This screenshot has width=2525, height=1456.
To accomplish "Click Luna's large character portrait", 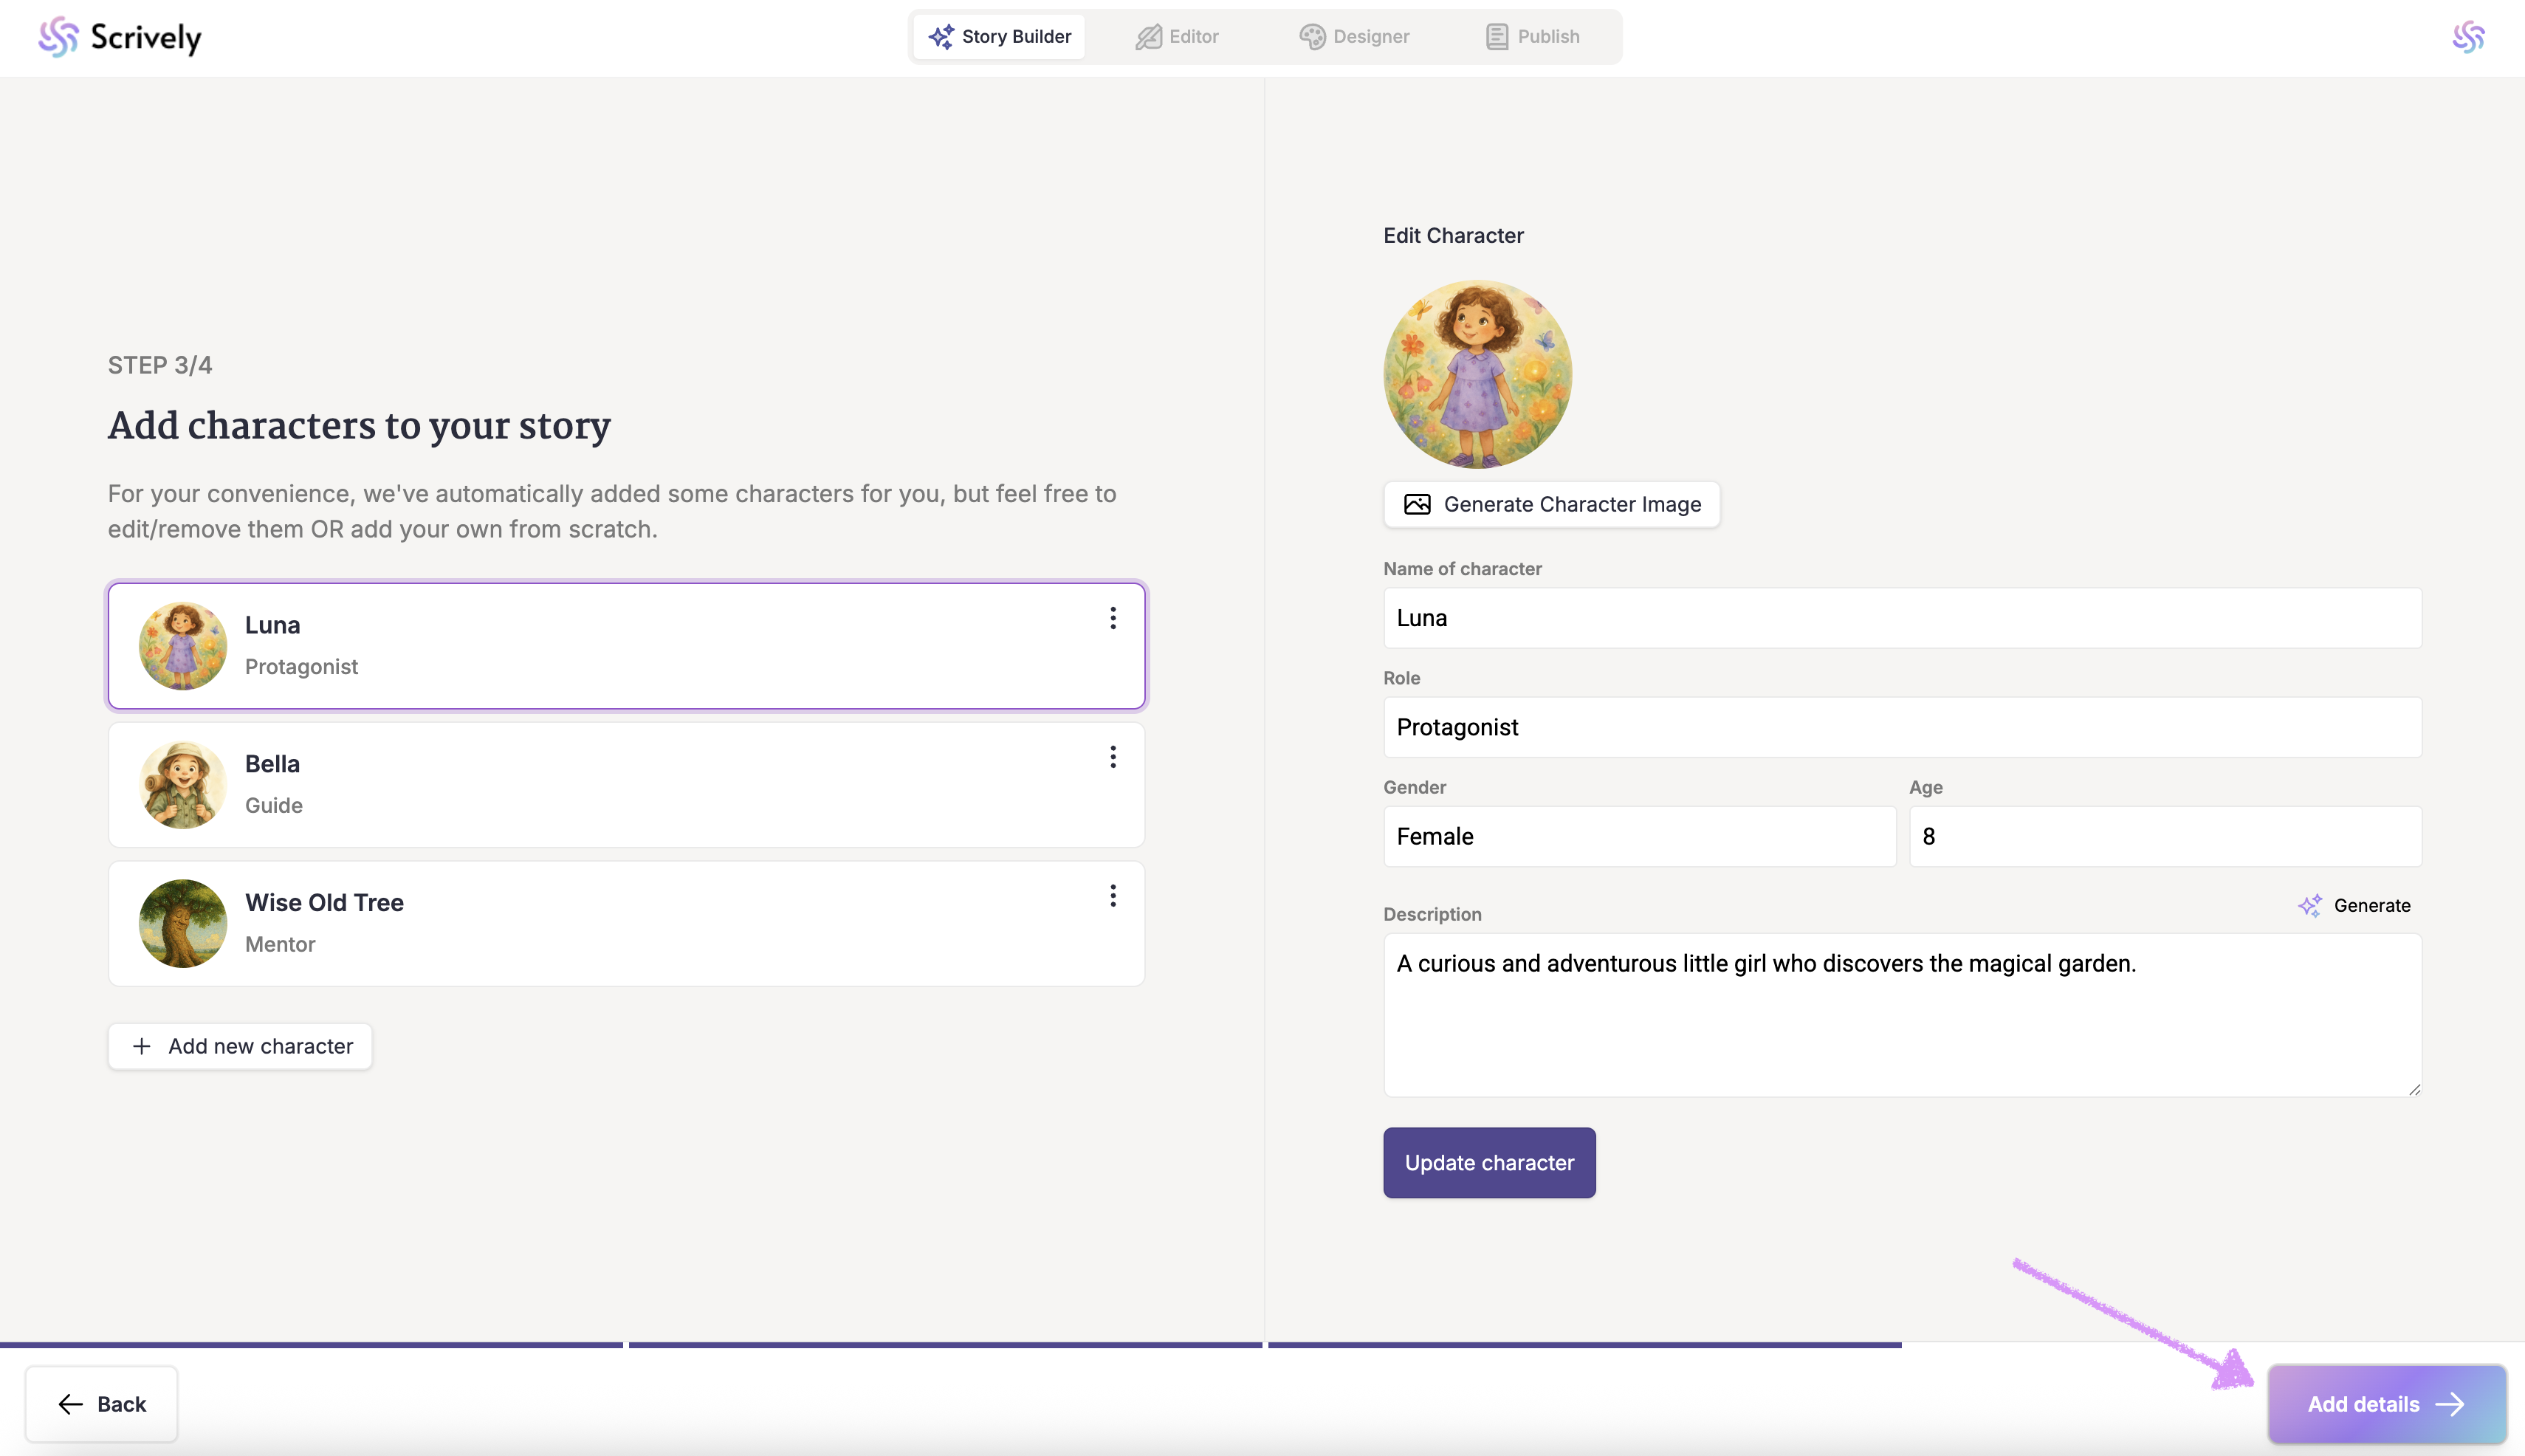I will pos(1477,374).
